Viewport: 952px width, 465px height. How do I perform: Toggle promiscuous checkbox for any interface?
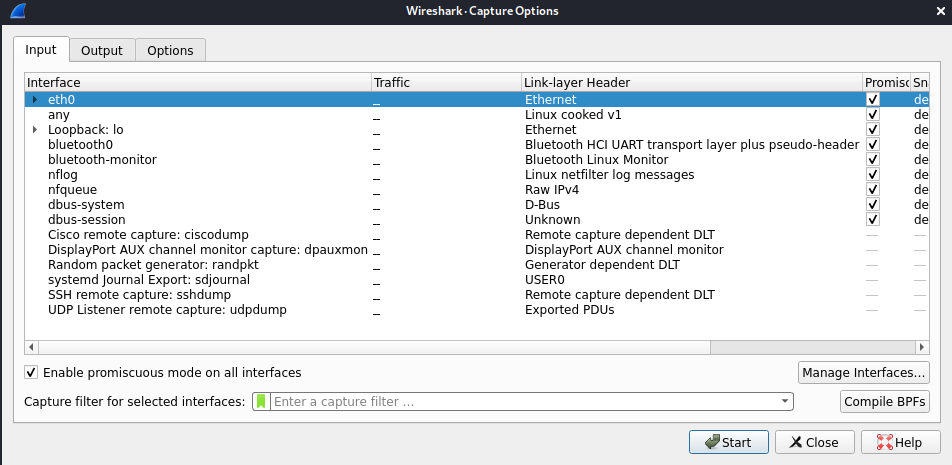(872, 114)
